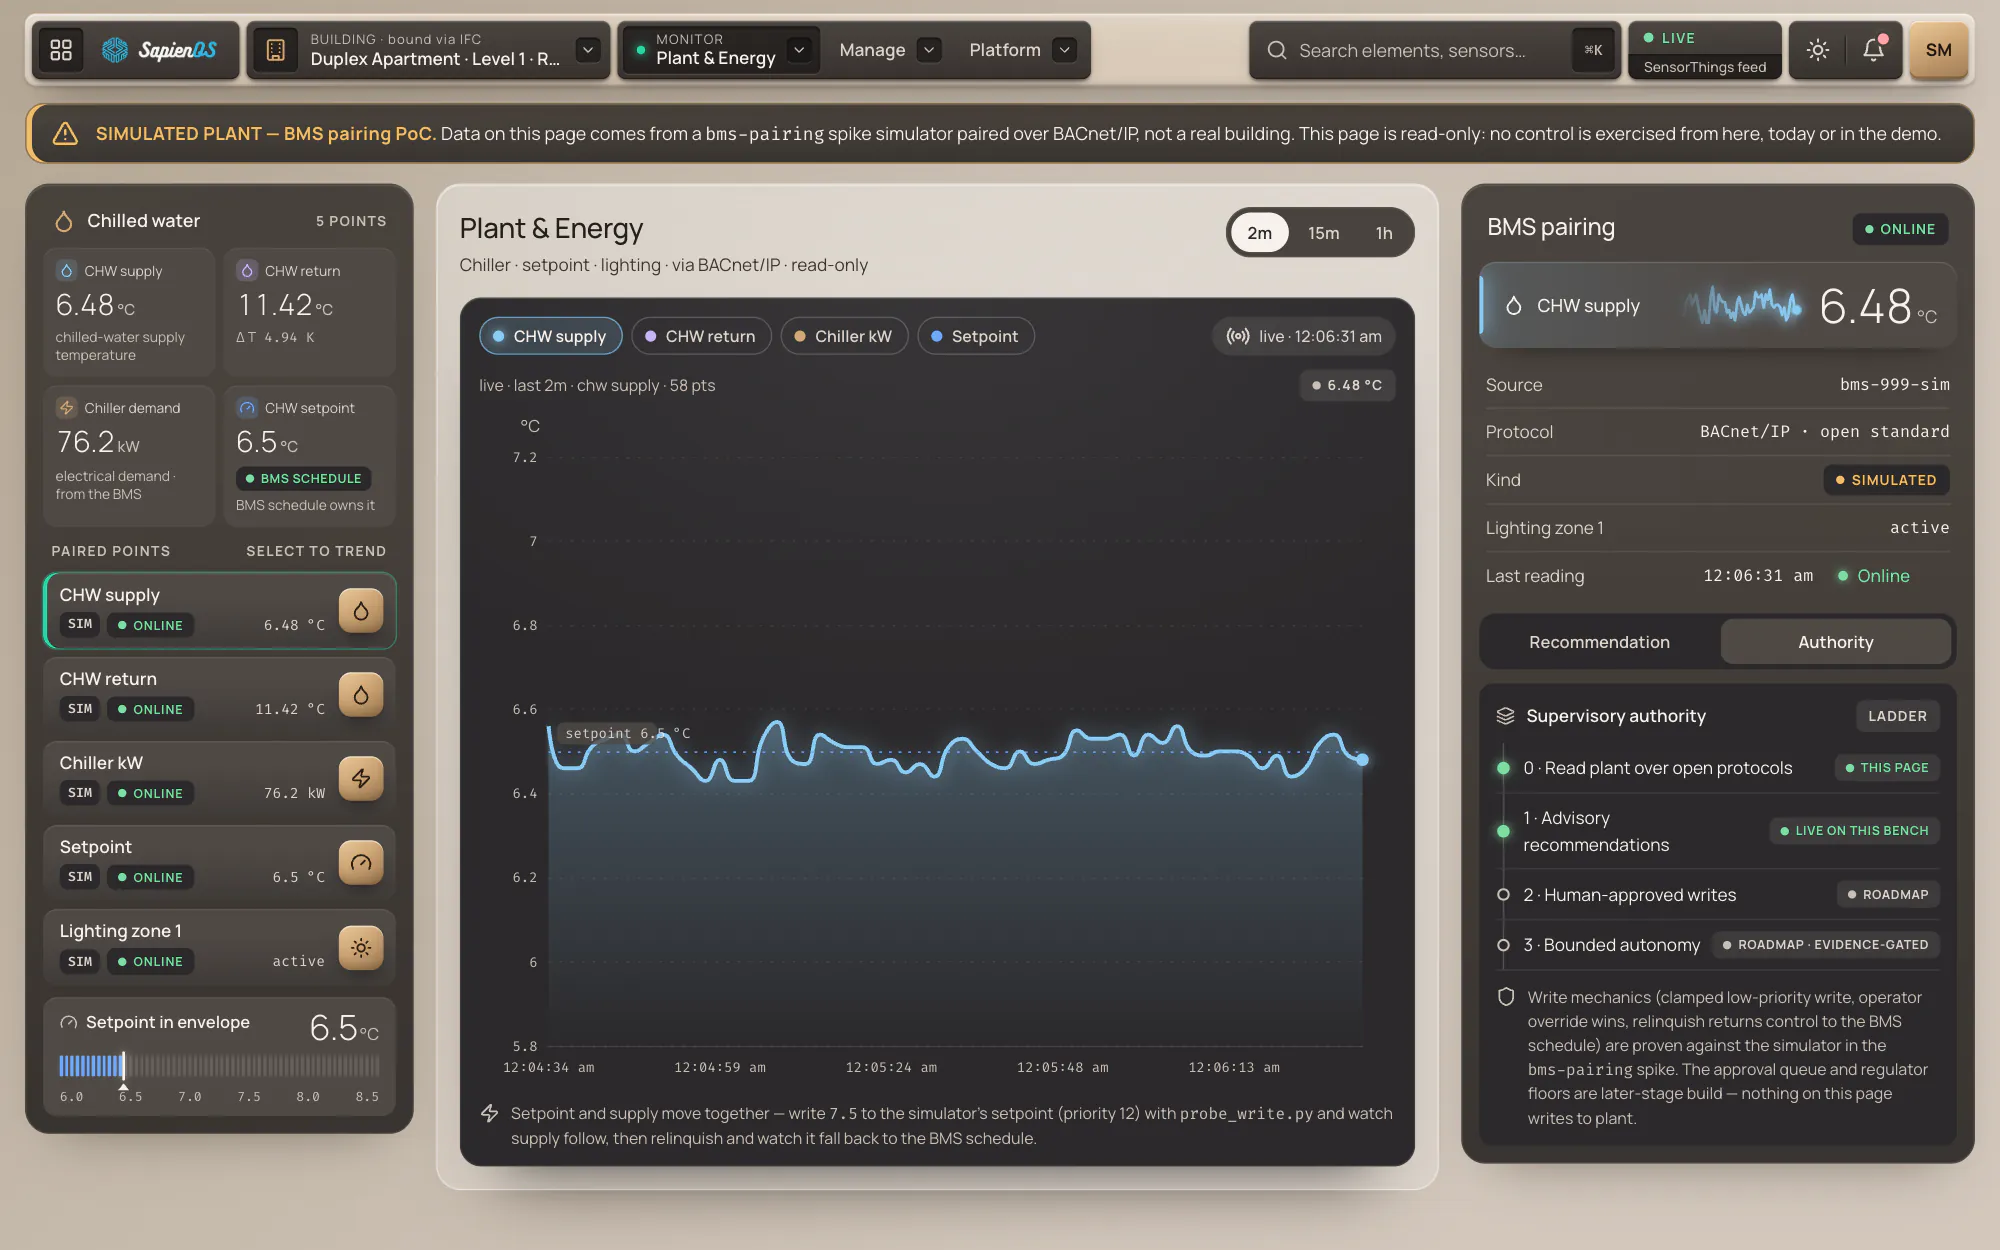Trend Lighting zone 1 with the sun icon

pos(361,947)
